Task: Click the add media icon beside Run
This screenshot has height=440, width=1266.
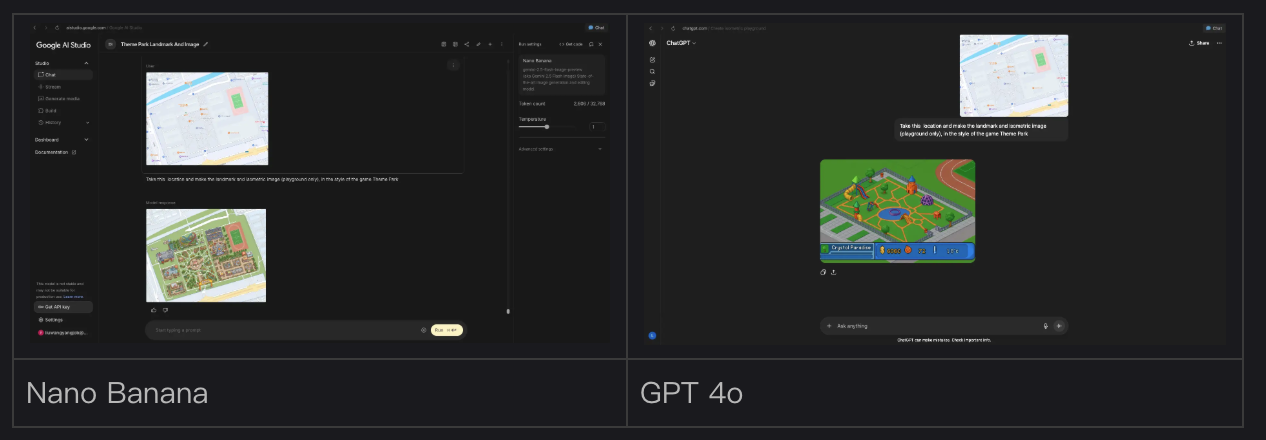Action: pyautogui.click(x=423, y=329)
